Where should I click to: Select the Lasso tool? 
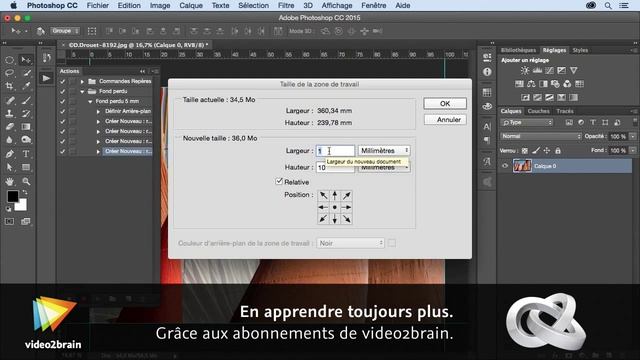coord(9,73)
